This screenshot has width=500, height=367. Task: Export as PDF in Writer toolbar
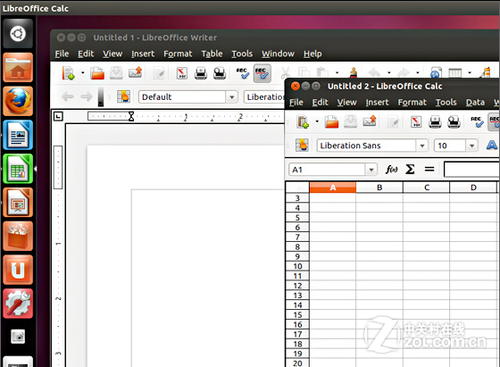pyautogui.click(x=182, y=73)
